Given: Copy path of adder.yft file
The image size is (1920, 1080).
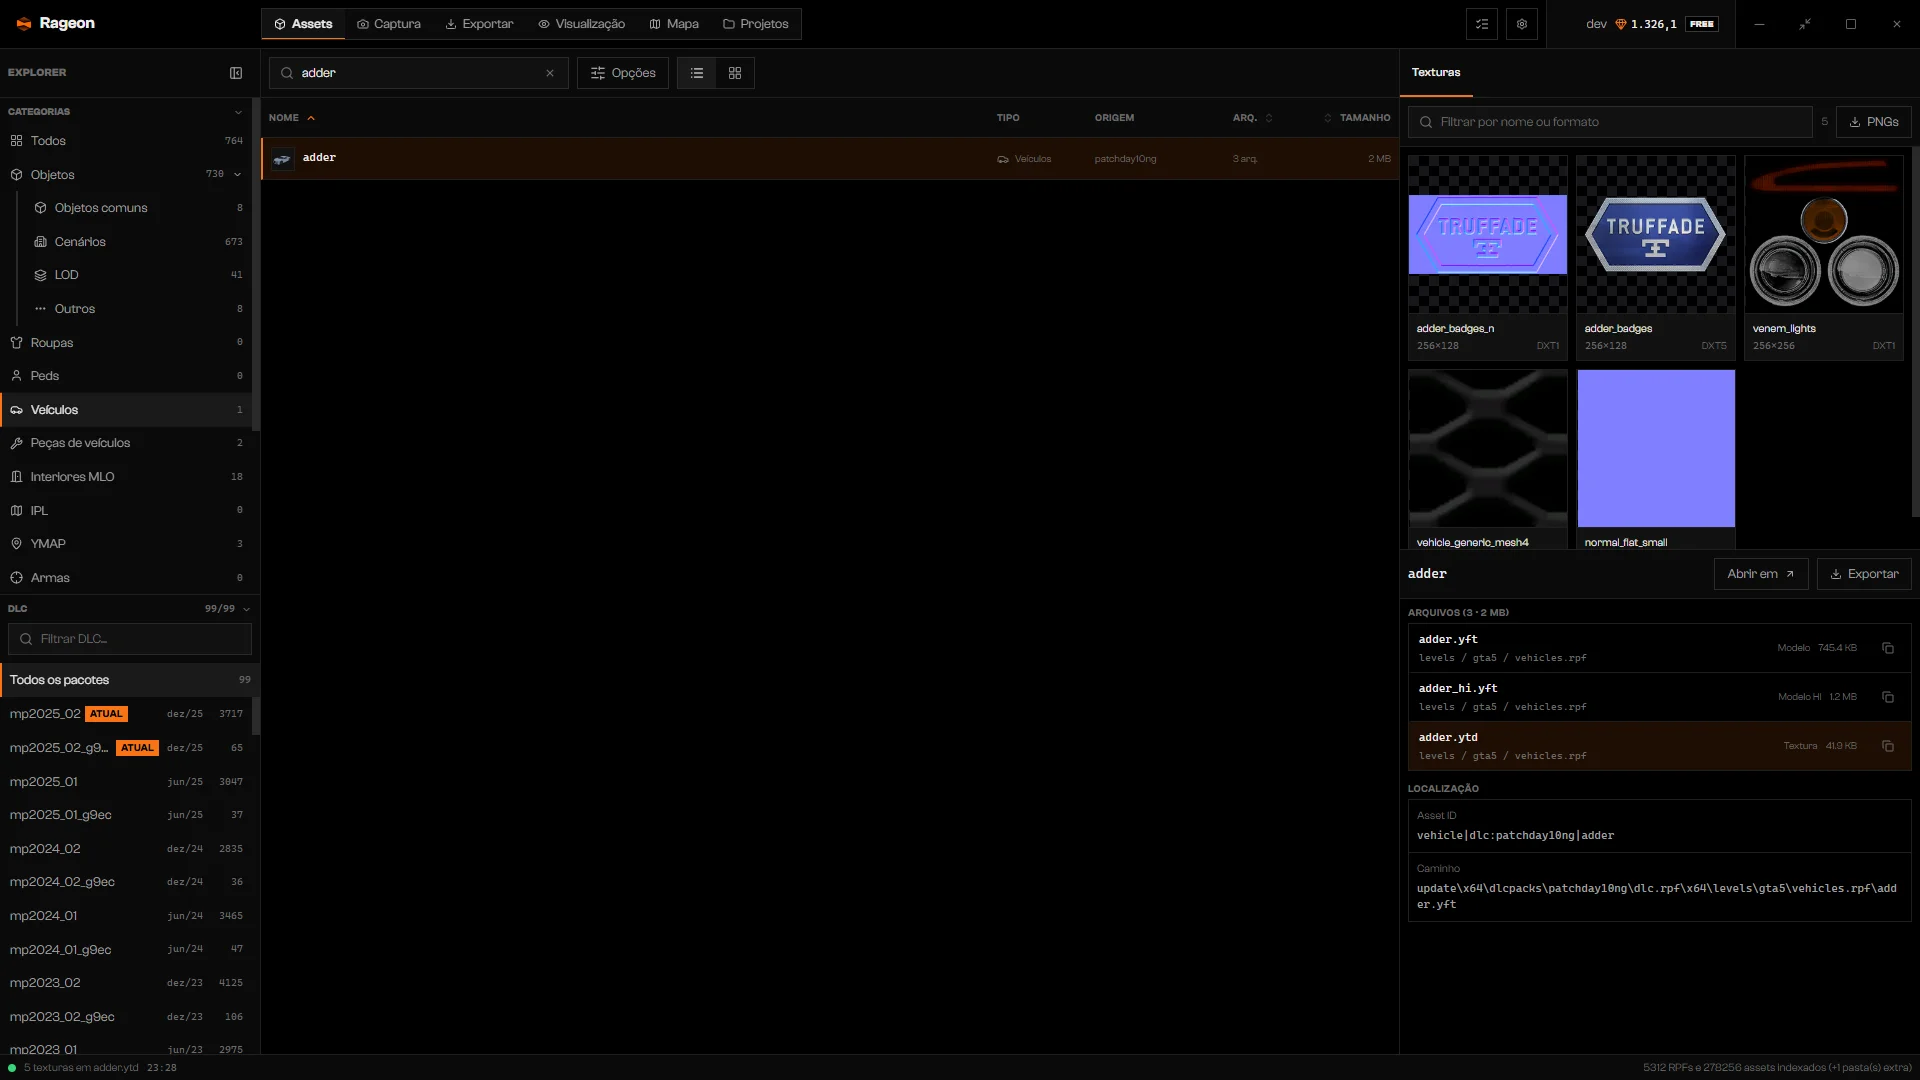Looking at the screenshot, I should pos(1888,648).
